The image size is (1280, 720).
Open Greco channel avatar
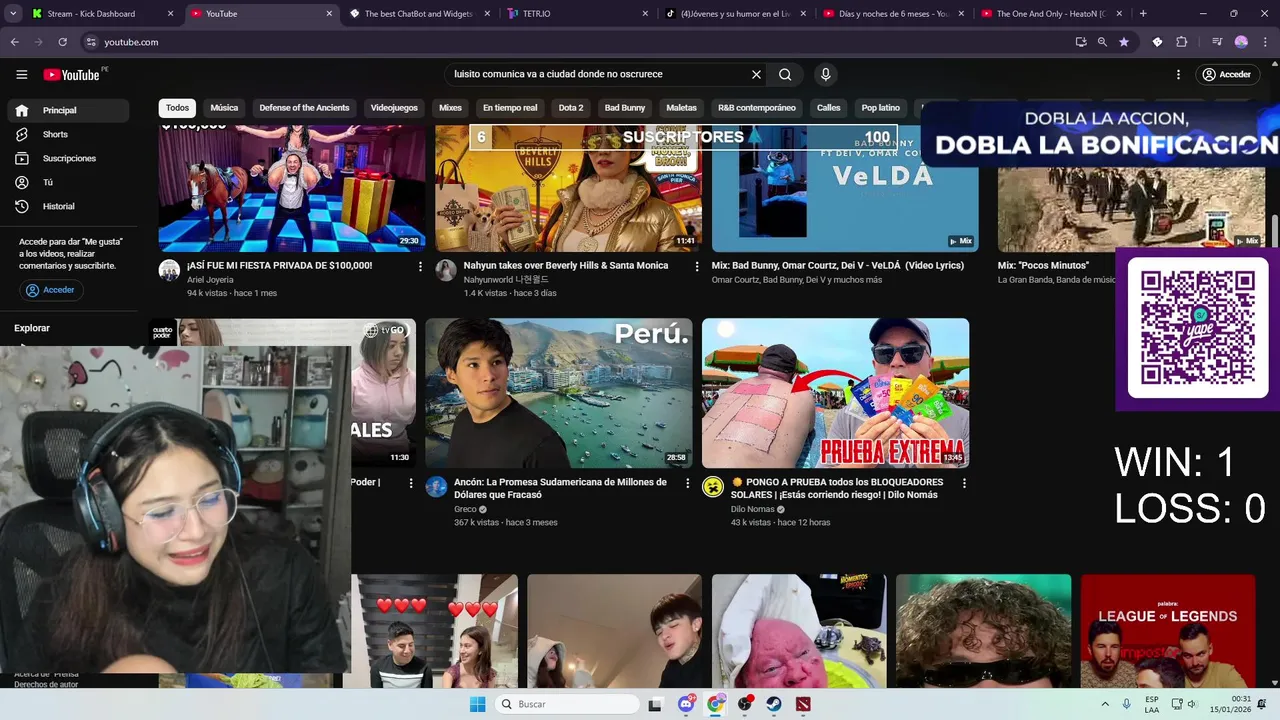[x=436, y=487]
